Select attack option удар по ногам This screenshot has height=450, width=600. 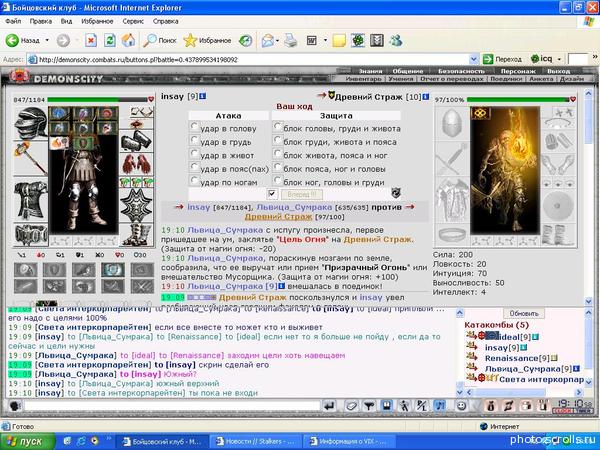[194, 181]
